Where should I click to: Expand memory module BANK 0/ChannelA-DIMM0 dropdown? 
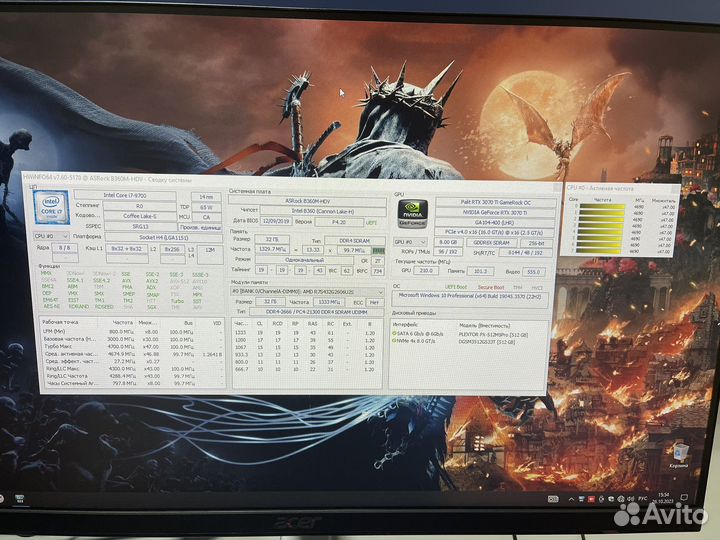[307, 292]
